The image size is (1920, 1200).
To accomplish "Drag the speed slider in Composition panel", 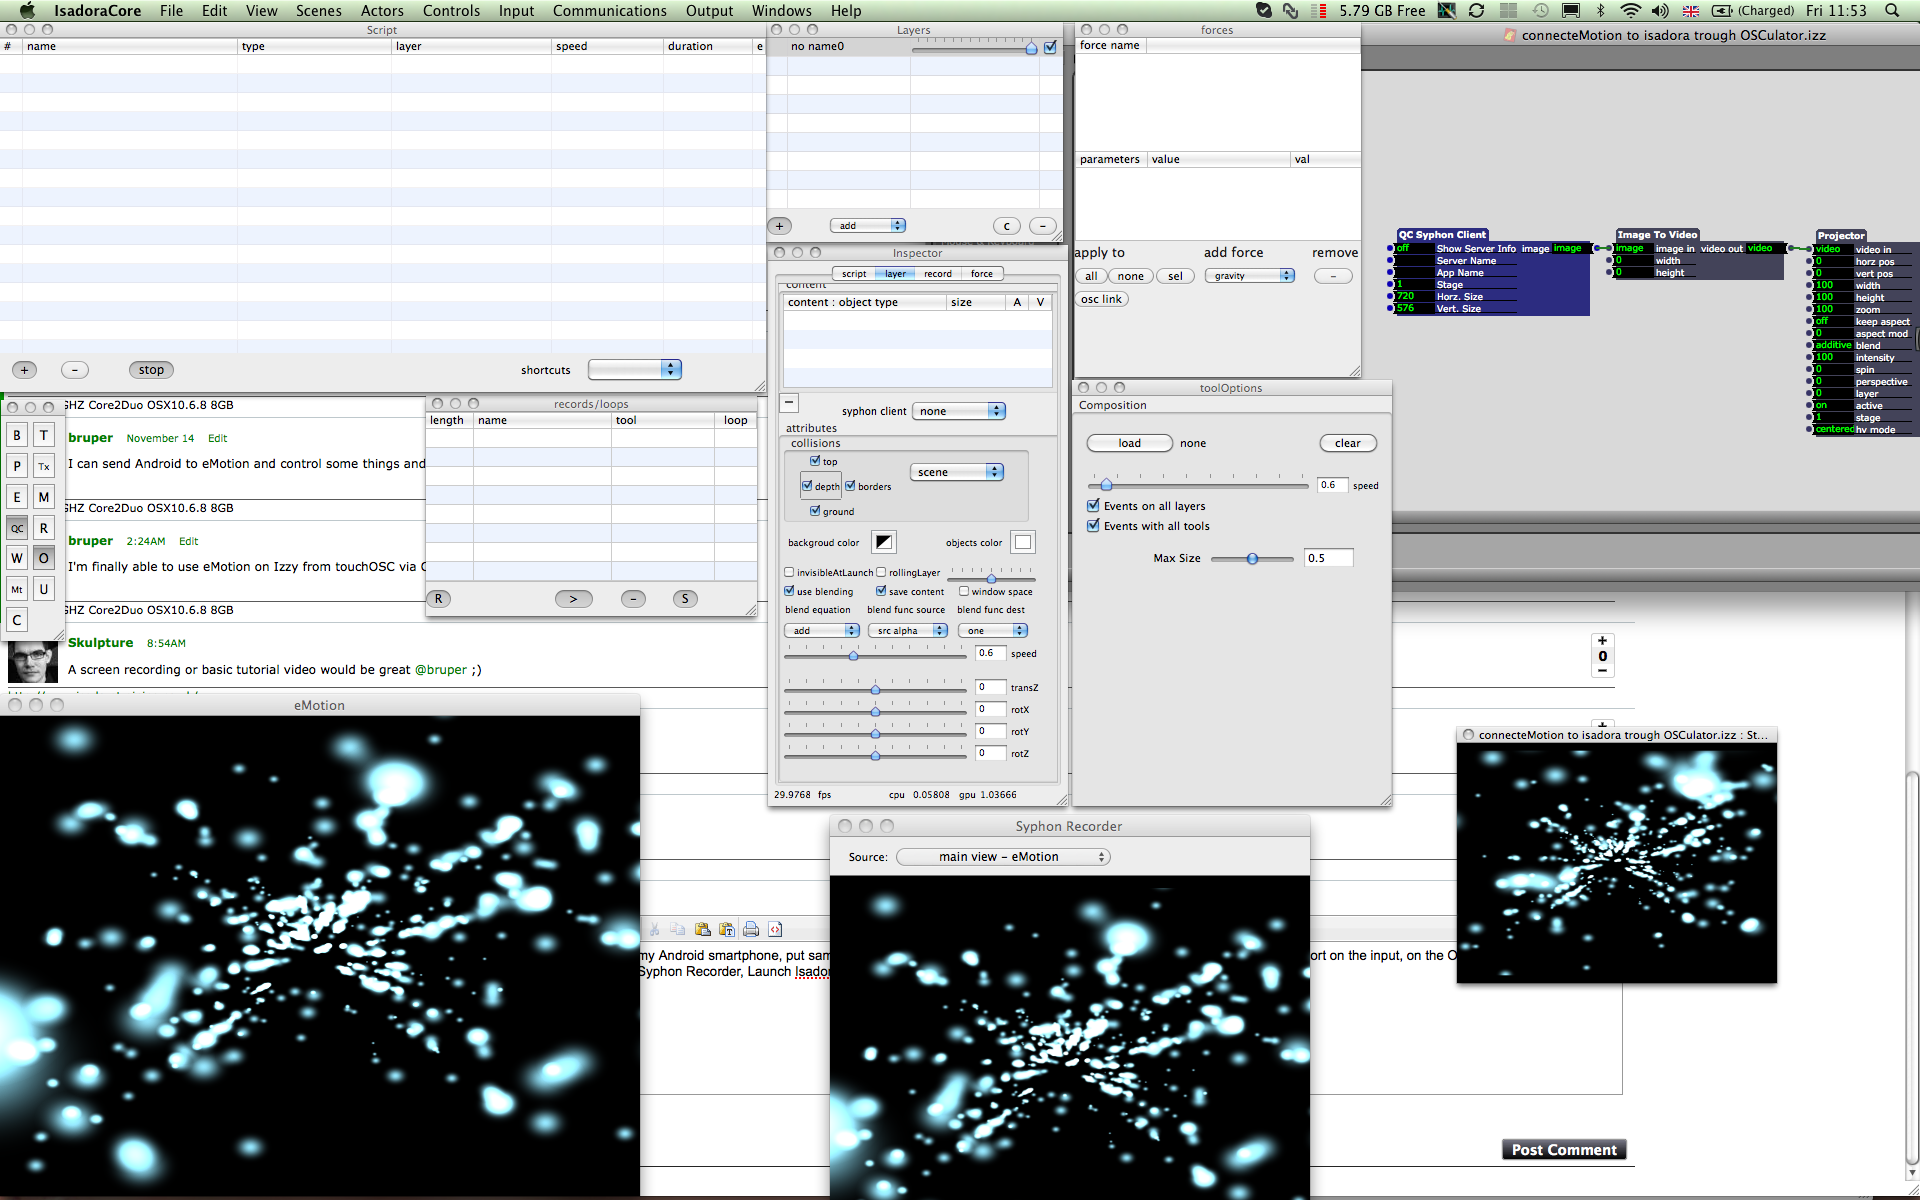I will pos(1106,484).
